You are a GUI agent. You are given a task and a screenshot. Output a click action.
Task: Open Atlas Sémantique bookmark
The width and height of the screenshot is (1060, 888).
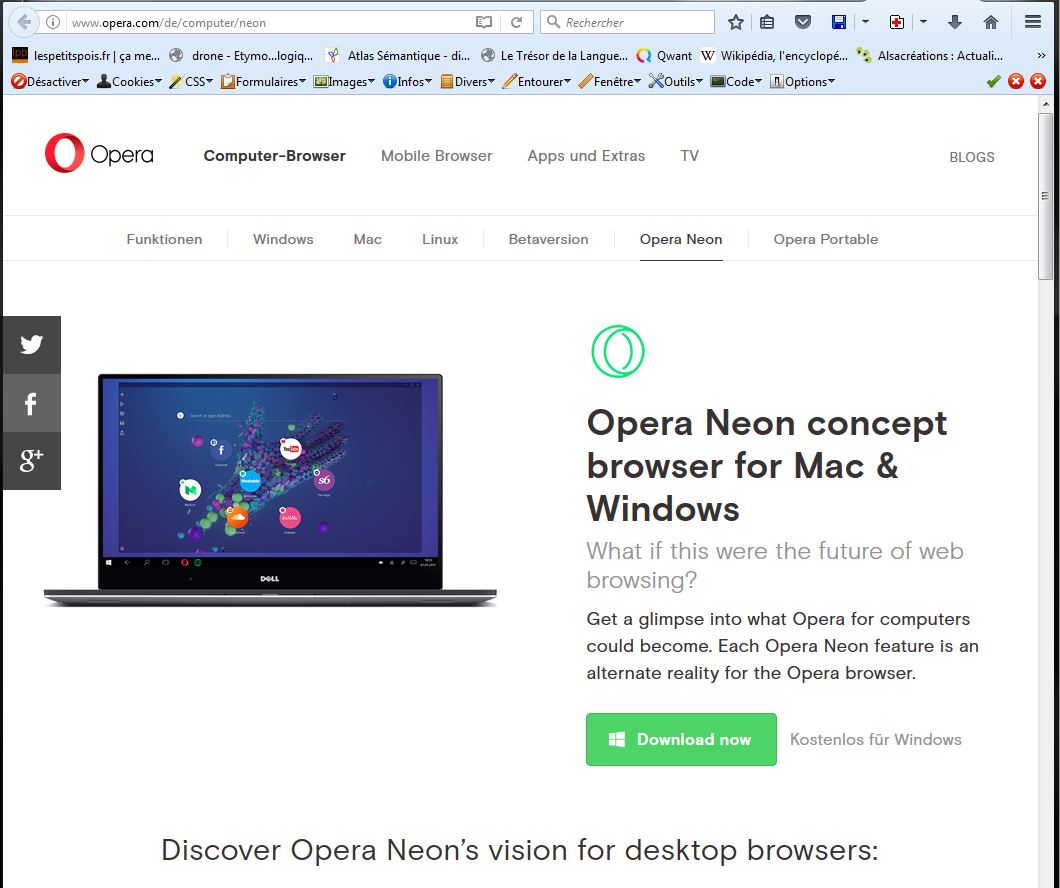(398, 55)
